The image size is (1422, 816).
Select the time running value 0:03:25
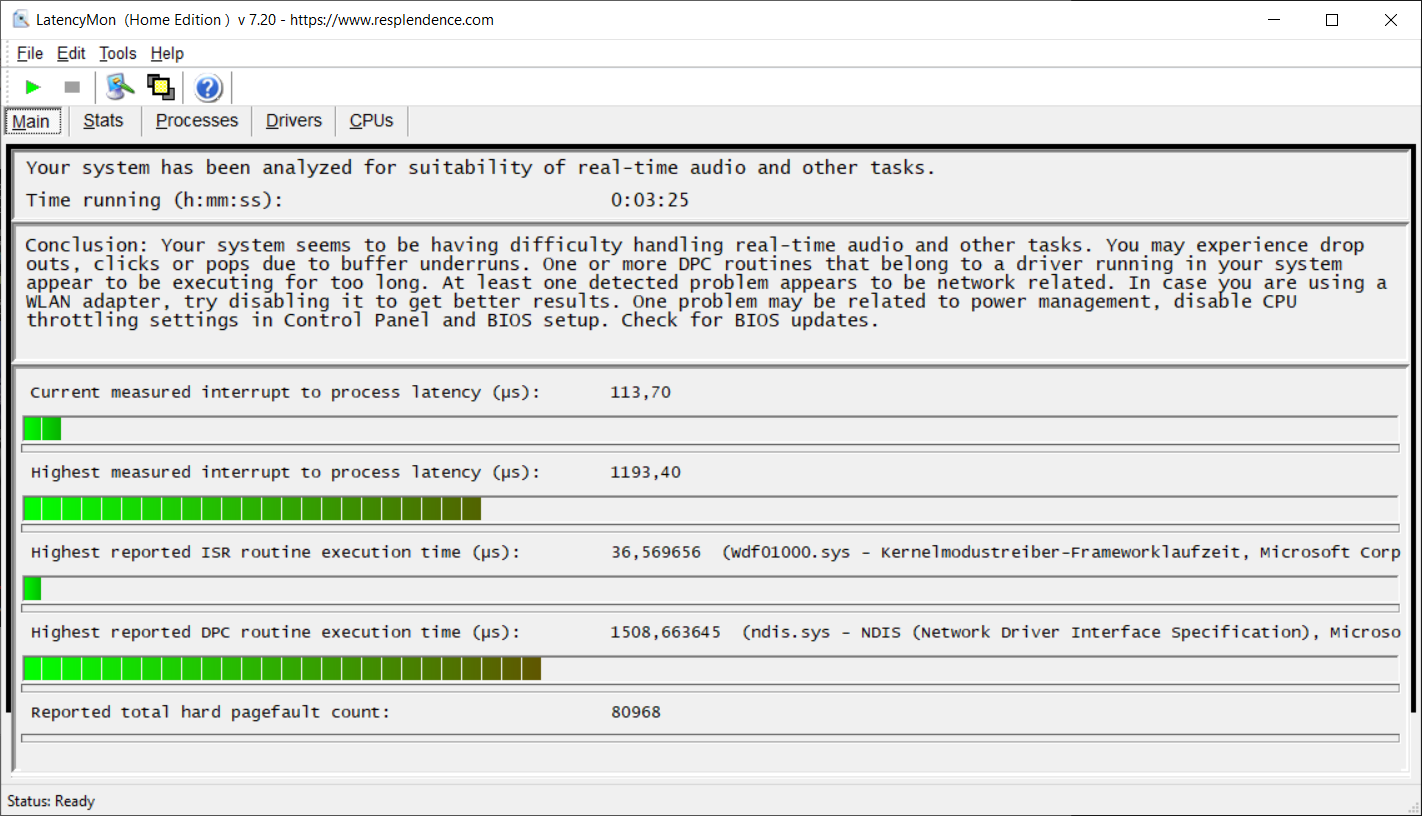tap(650, 200)
